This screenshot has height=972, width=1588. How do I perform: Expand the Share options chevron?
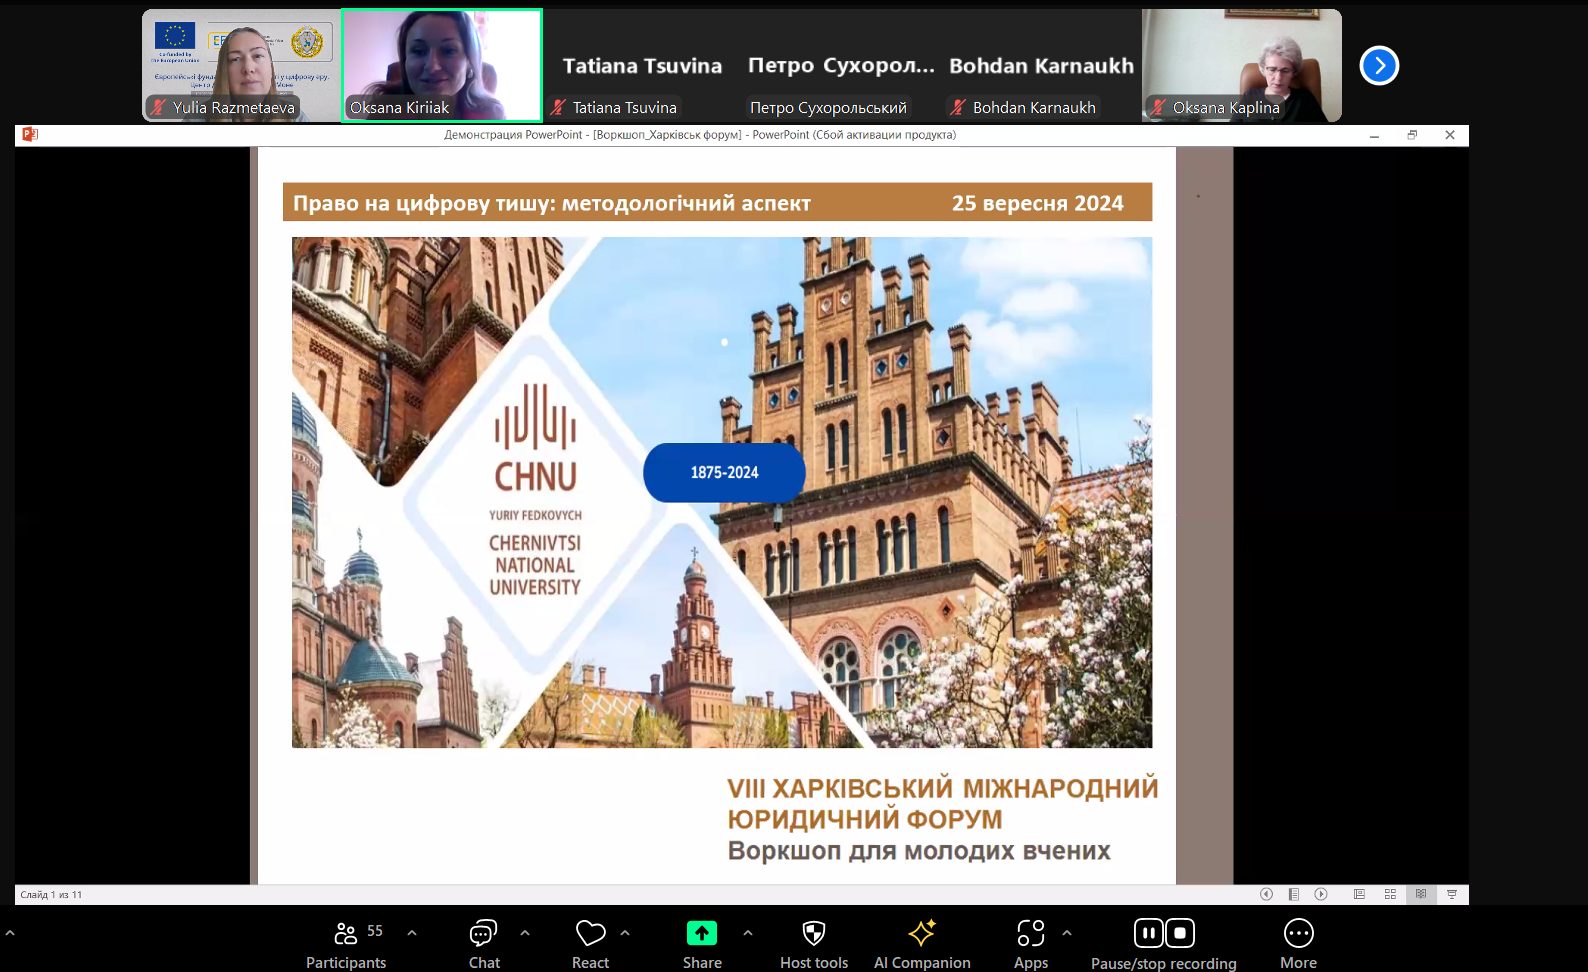click(x=748, y=933)
